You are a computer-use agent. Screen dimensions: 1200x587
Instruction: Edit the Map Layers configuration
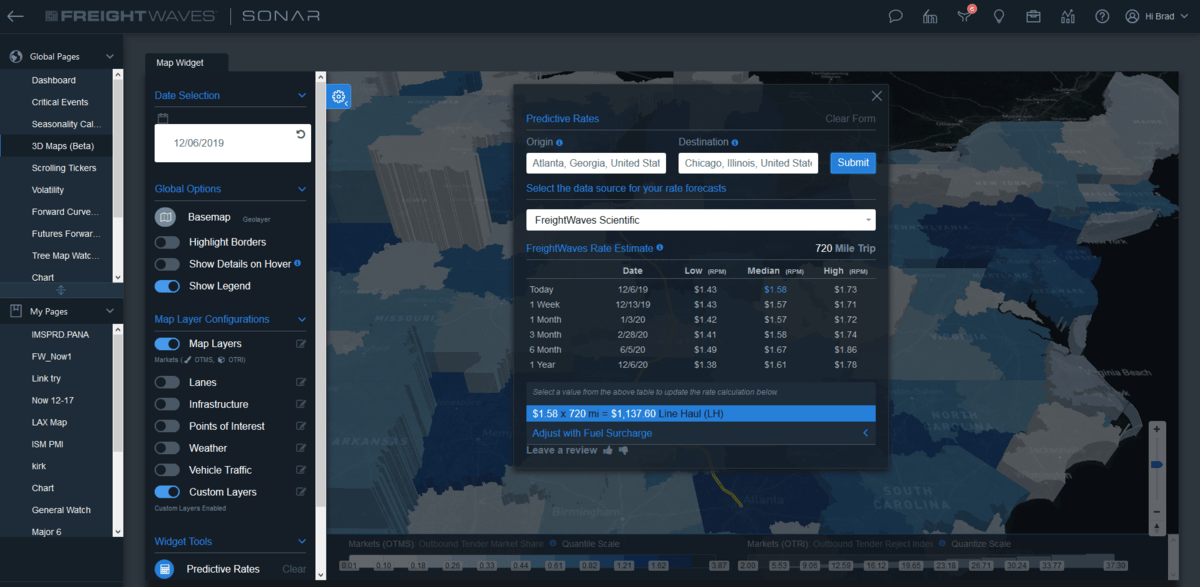click(x=301, y=344)
